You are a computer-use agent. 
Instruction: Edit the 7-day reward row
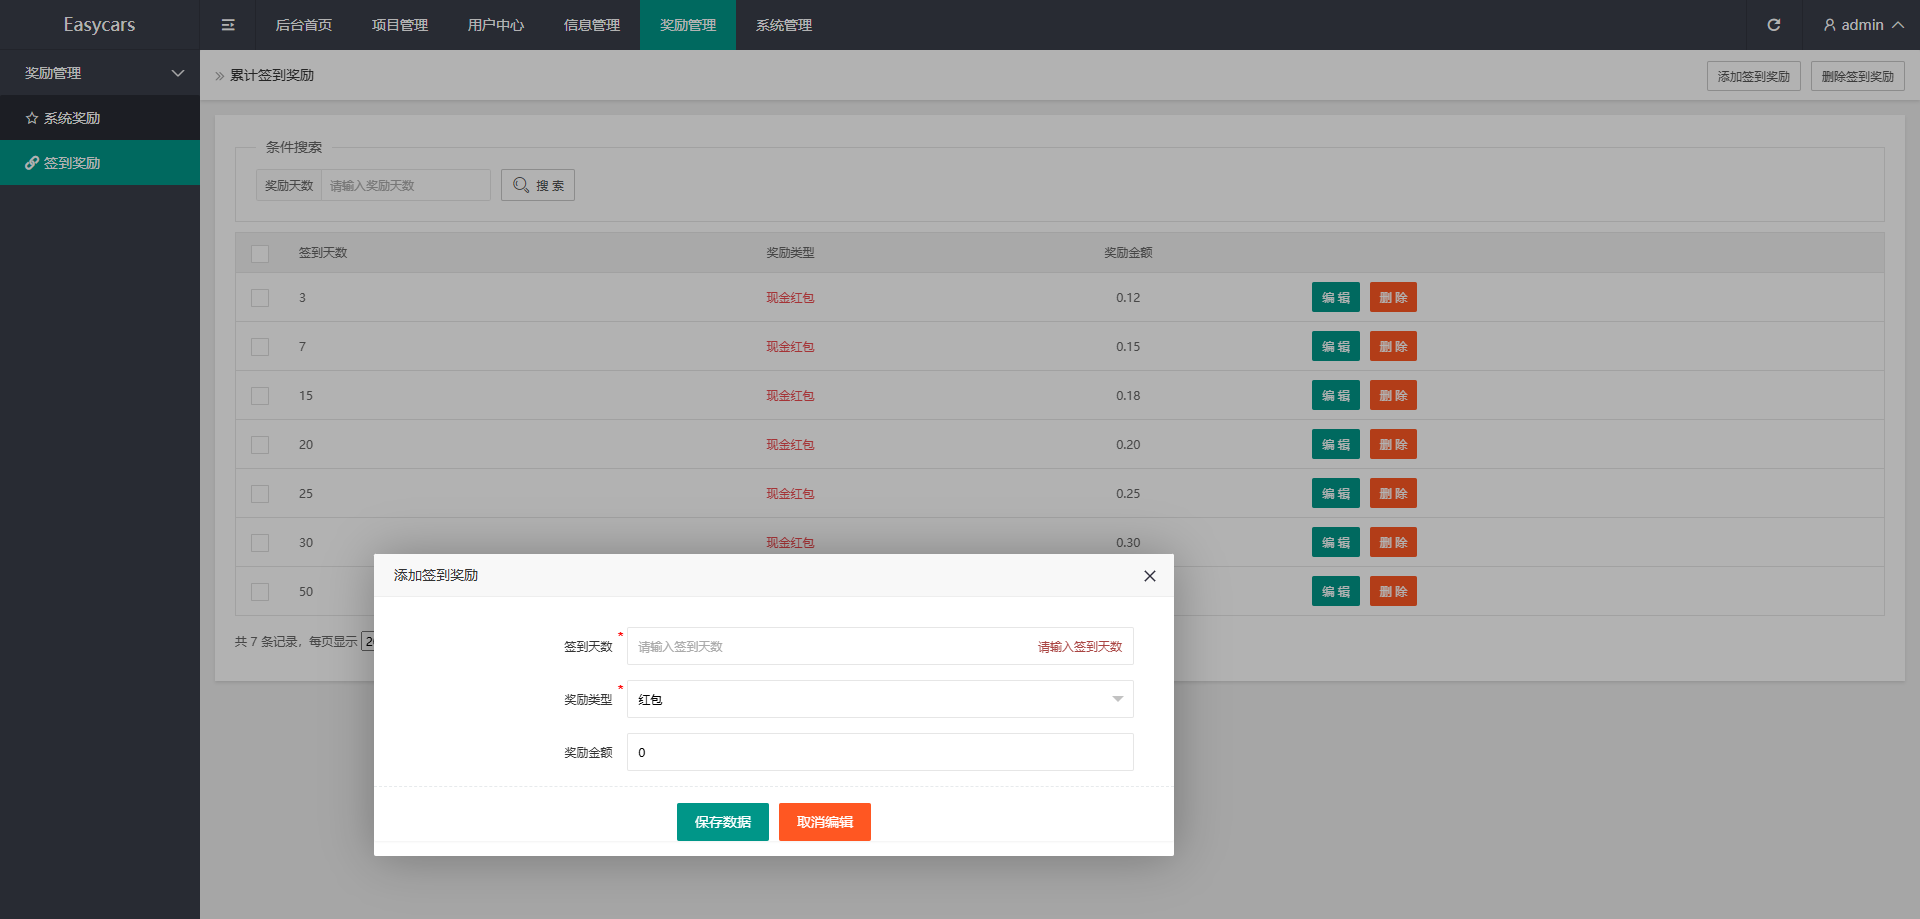tap(1335, 347)
